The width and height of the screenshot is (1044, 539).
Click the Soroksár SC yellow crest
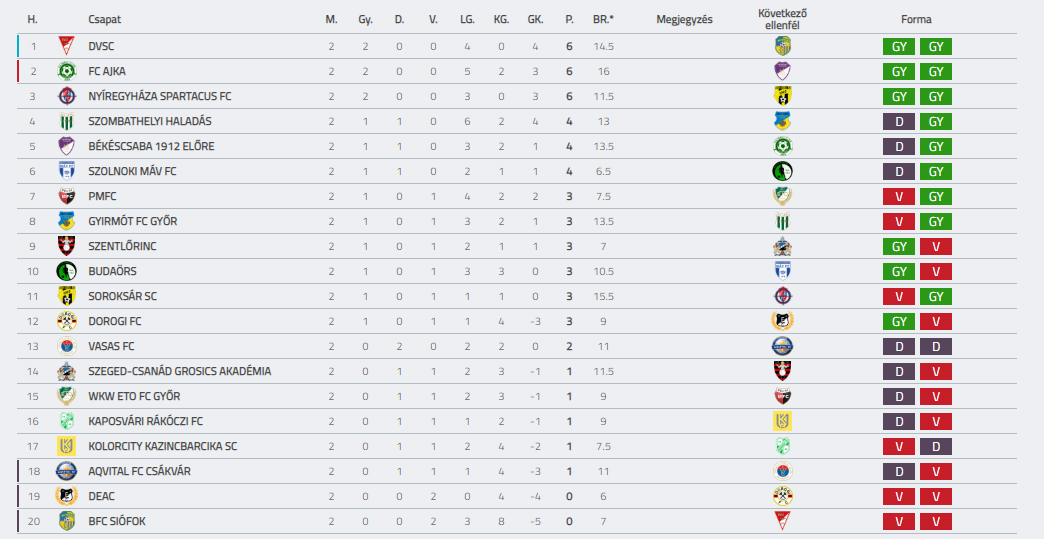point(66,296)
